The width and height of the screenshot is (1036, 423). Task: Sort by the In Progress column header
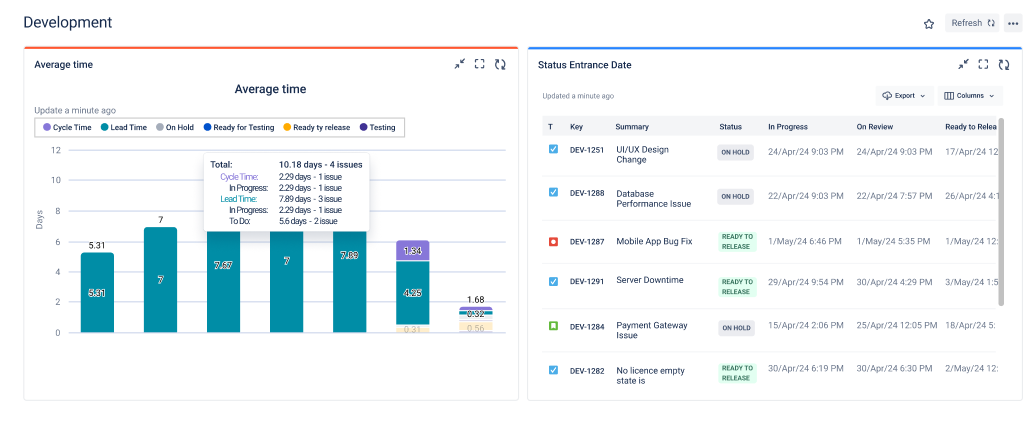788,127
